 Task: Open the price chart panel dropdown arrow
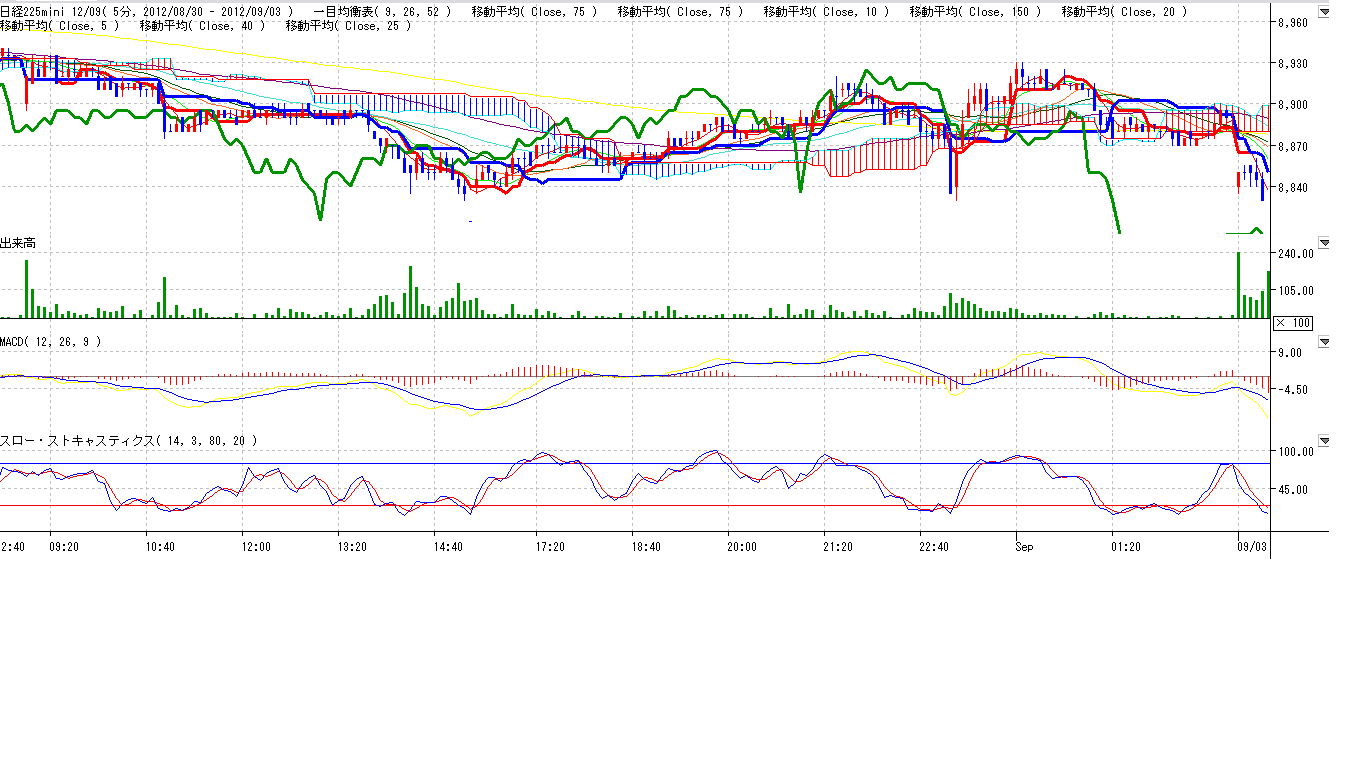[1324, 12]
